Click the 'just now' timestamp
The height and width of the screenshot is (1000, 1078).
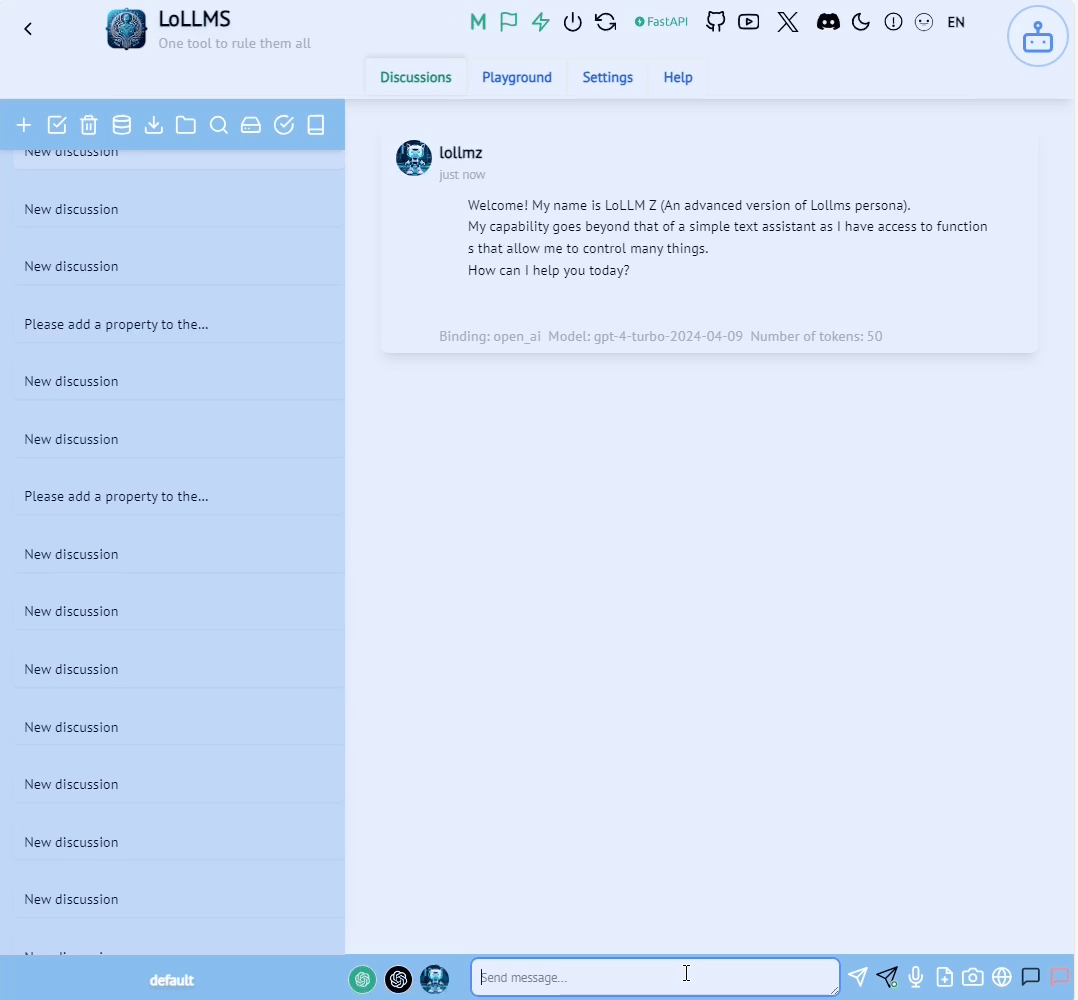point(462,175)
